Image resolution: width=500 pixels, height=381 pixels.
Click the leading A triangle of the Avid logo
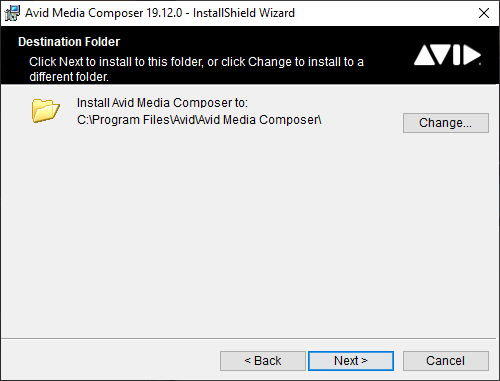tap(424, 56)
